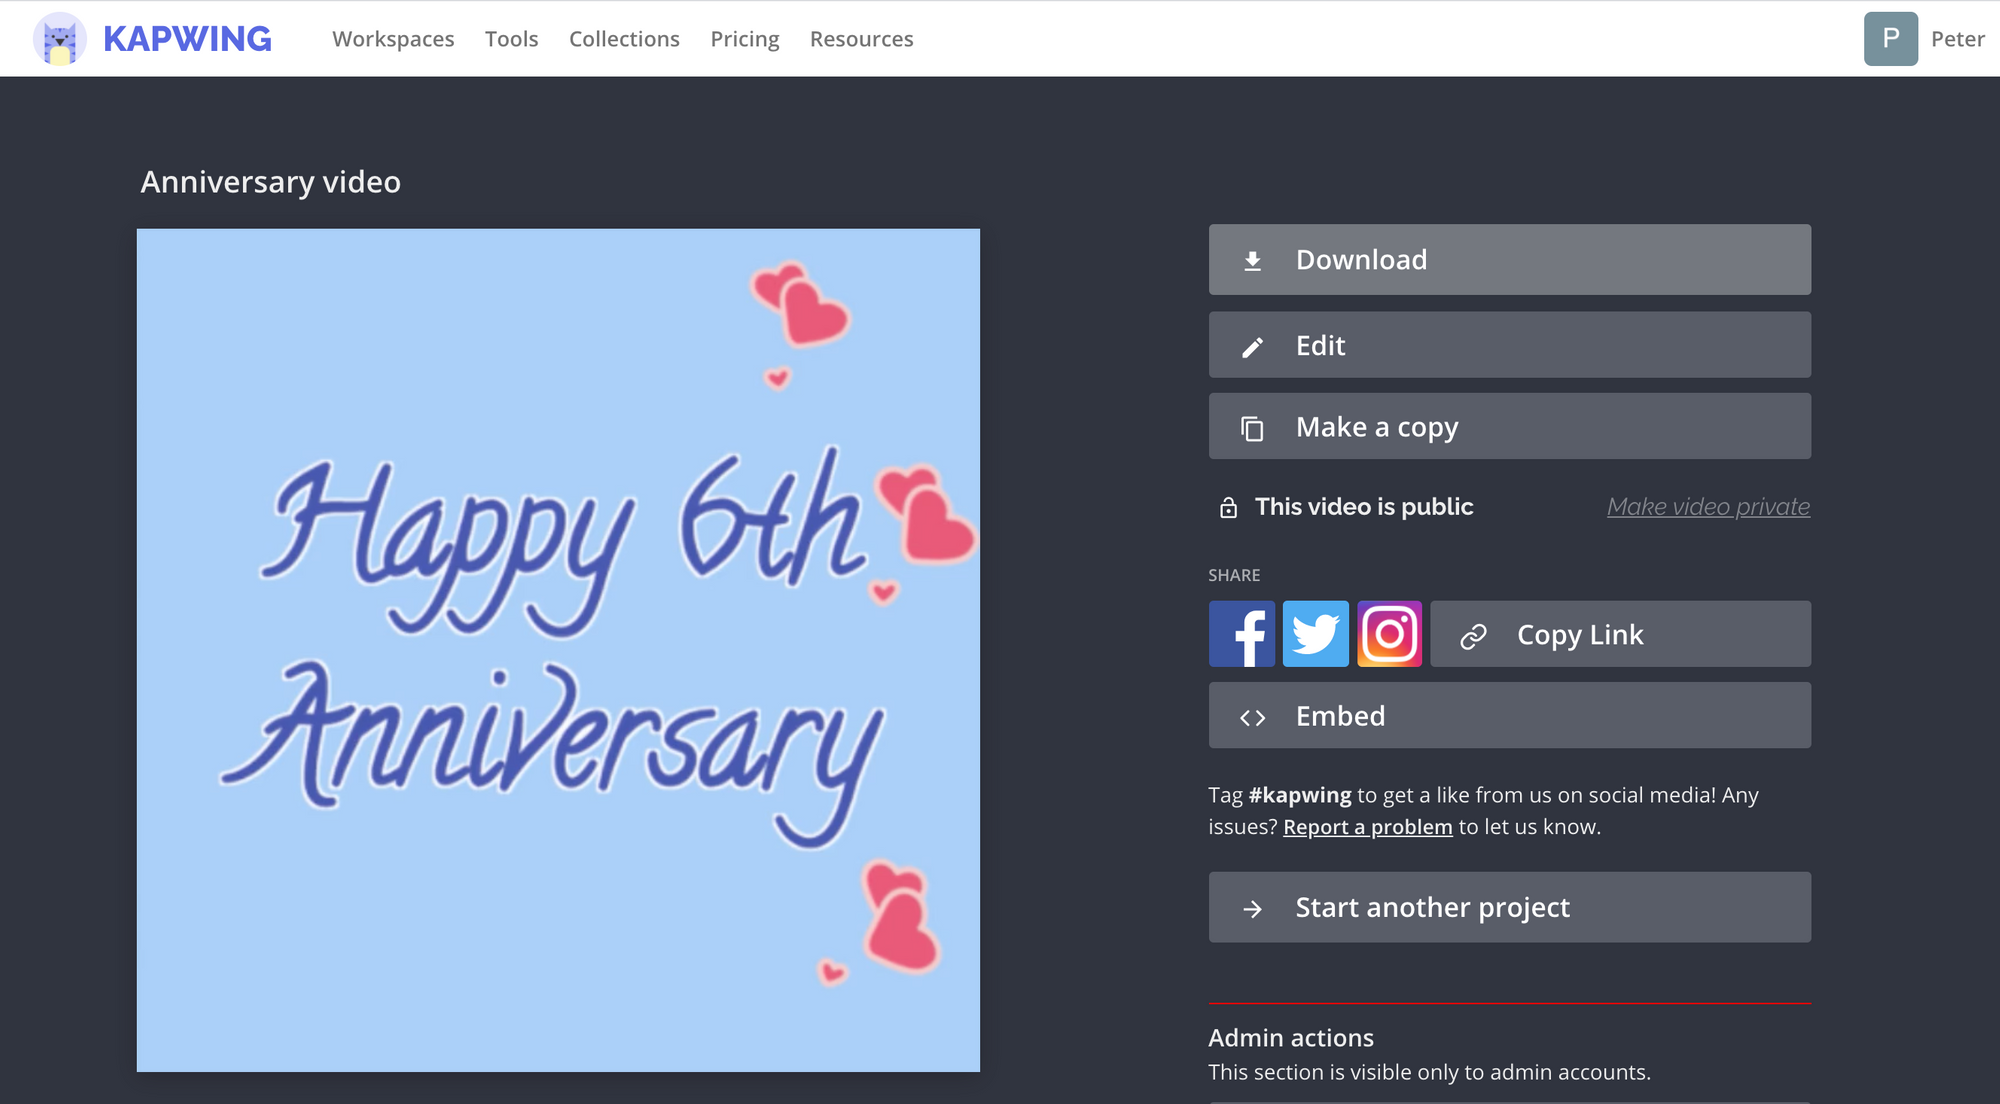
Task: Click the embed code brackets icon
Action: (1252, 718)
